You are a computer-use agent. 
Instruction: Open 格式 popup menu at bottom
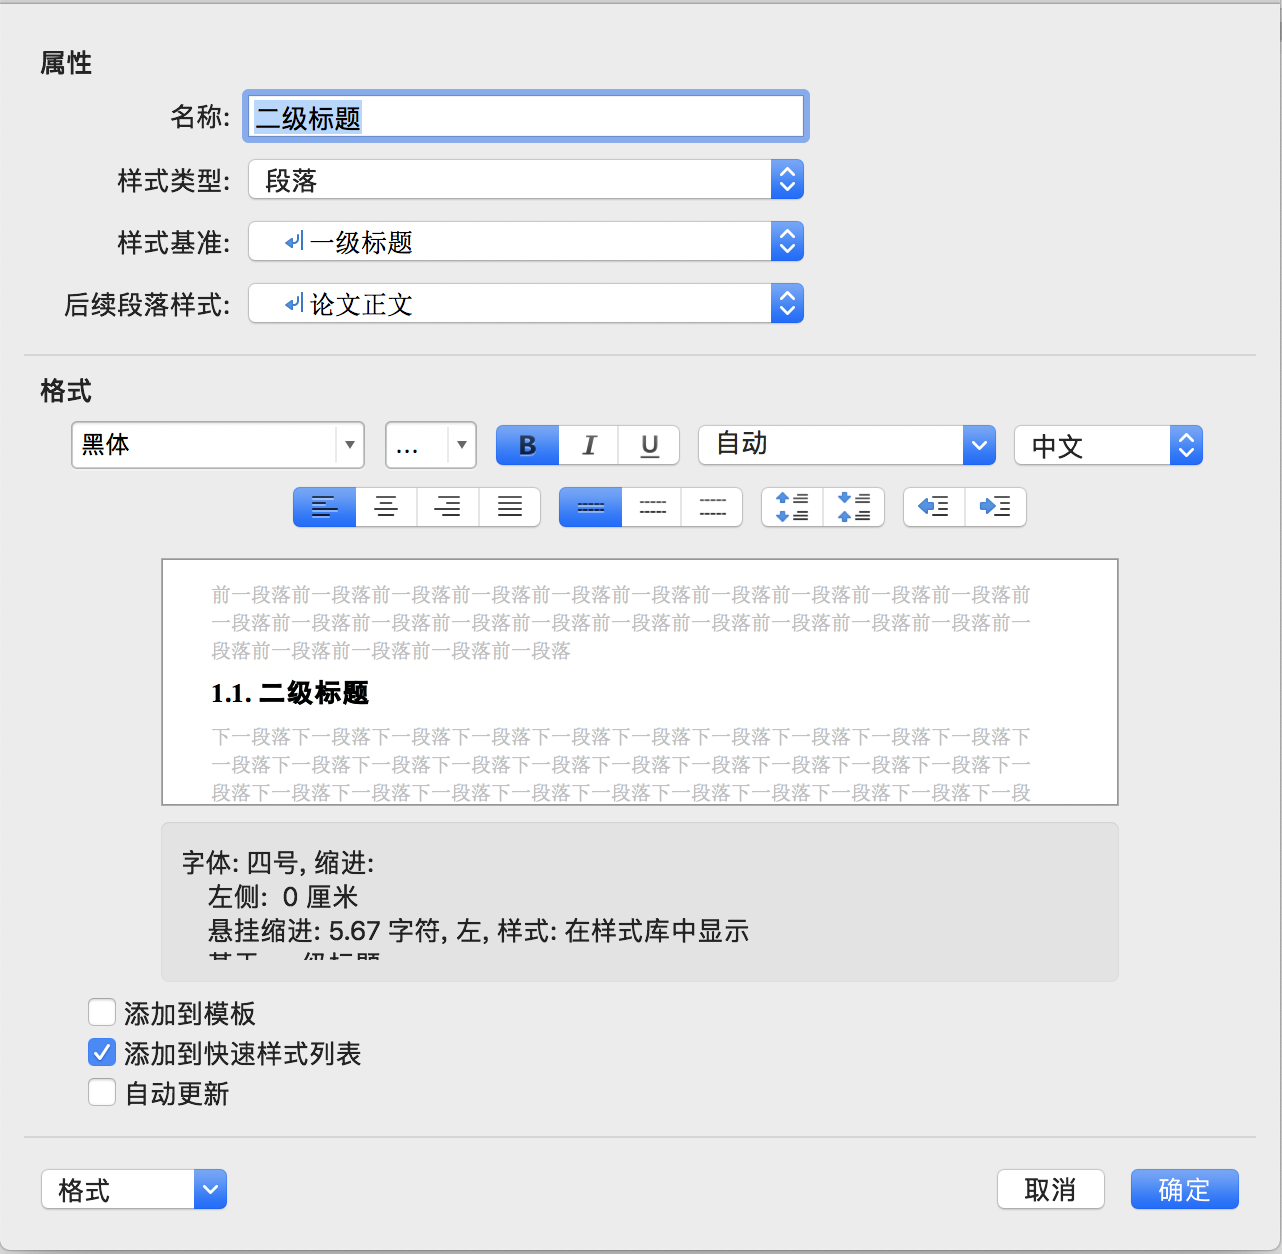tap(134, 1189)
